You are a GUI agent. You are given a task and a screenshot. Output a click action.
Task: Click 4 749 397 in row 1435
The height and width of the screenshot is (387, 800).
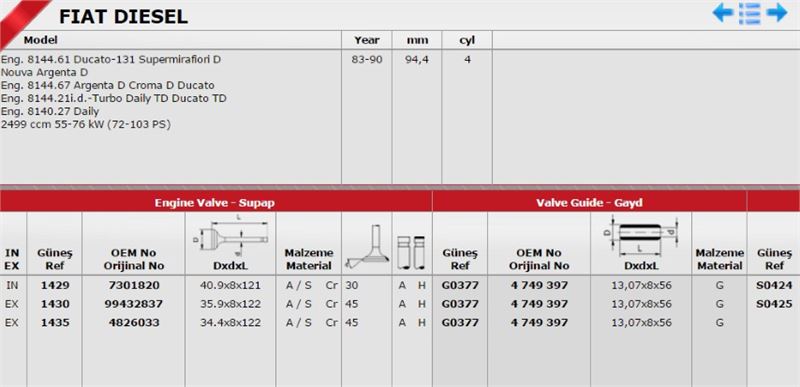click(539, 322)
